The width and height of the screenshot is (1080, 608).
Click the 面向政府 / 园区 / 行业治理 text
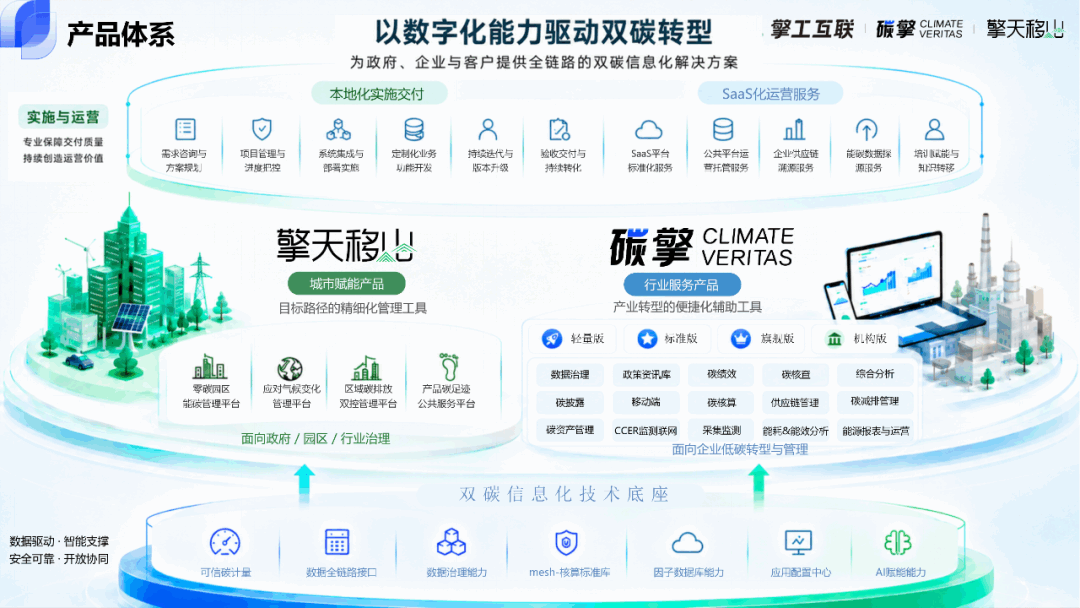click(x=315, y=439)
